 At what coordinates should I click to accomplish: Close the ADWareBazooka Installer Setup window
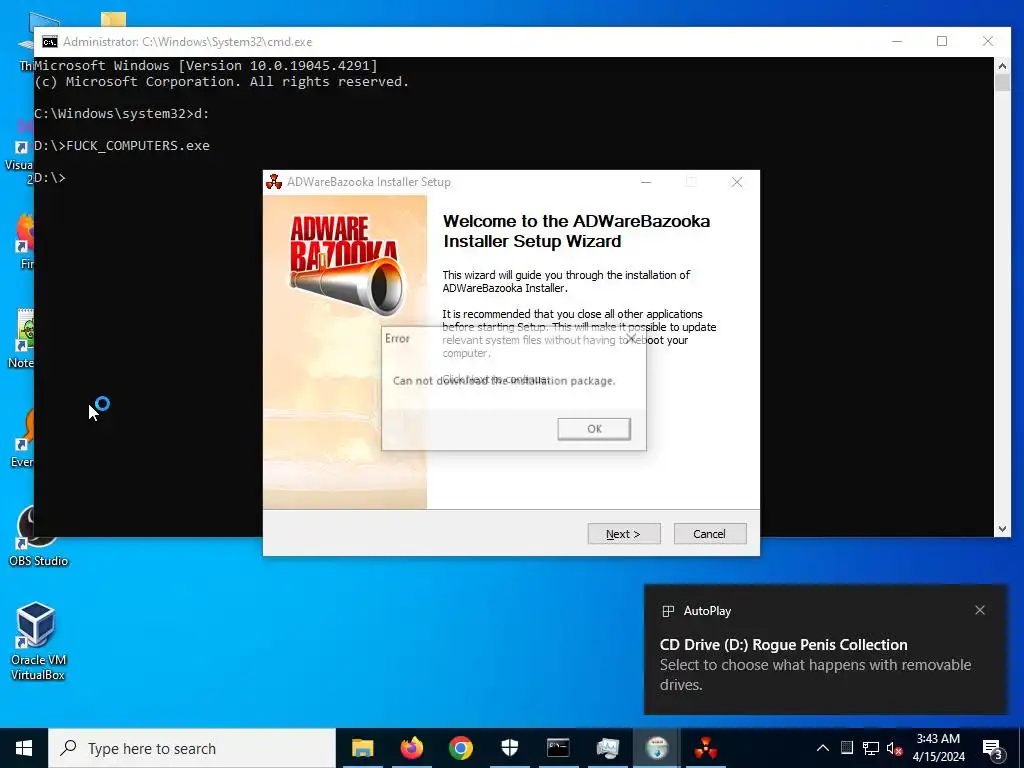coord(737,182)
